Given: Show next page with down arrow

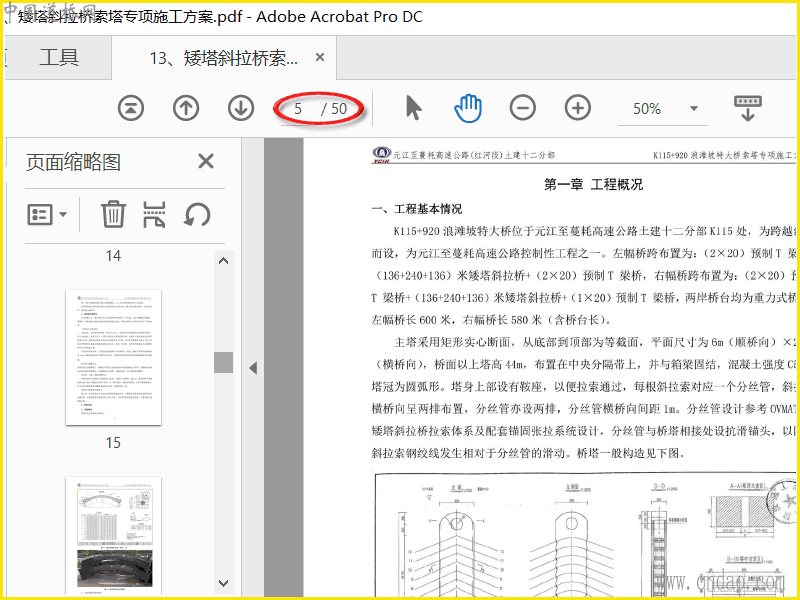Looking at the screenshot, I should [241, 108].
